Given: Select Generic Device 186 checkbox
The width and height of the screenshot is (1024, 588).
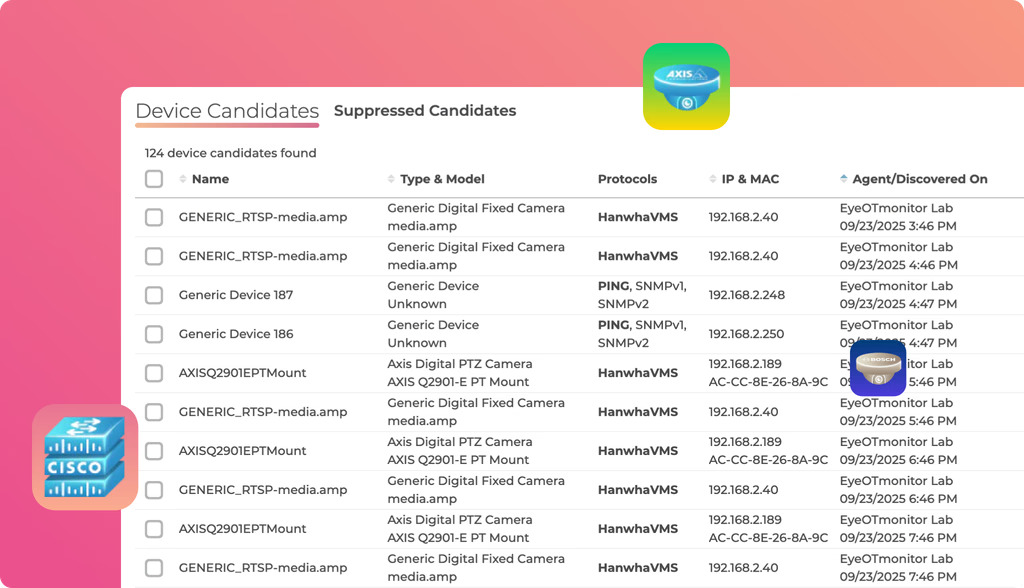Looking at the screenshot, I should 154,334.
